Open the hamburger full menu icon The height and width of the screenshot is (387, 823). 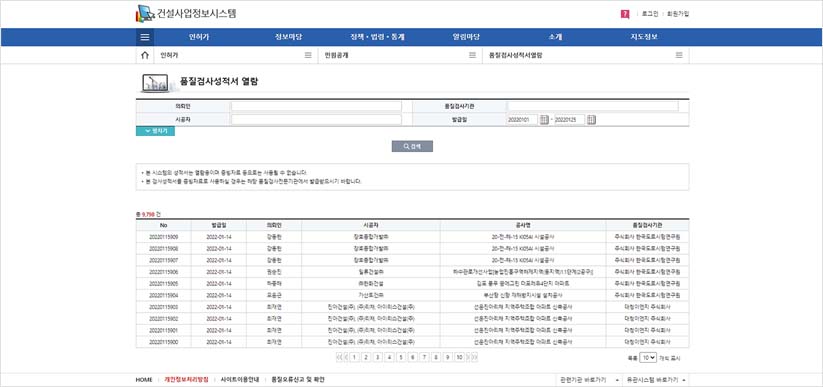[x=145, y=37]
